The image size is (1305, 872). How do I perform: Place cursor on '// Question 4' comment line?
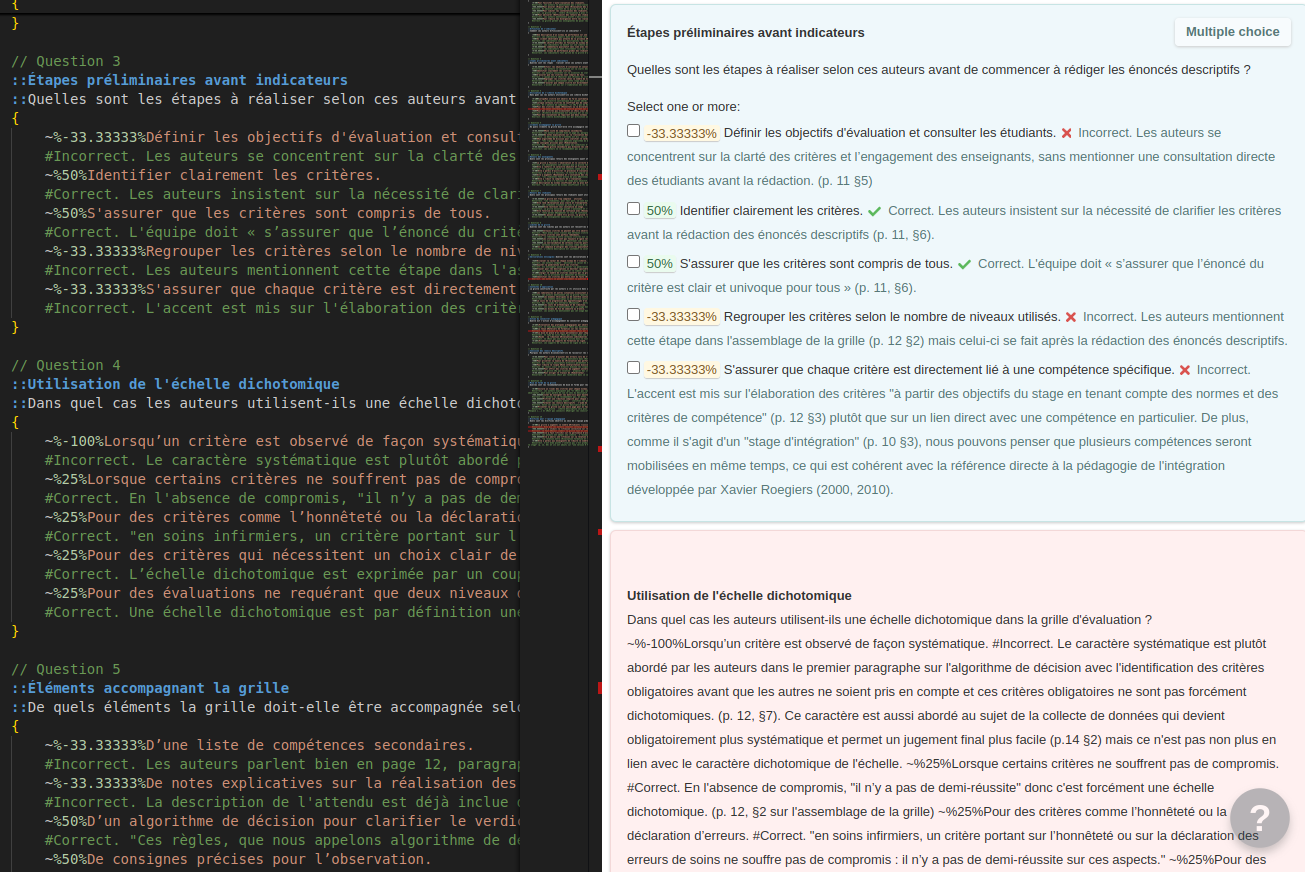(66, 365)
